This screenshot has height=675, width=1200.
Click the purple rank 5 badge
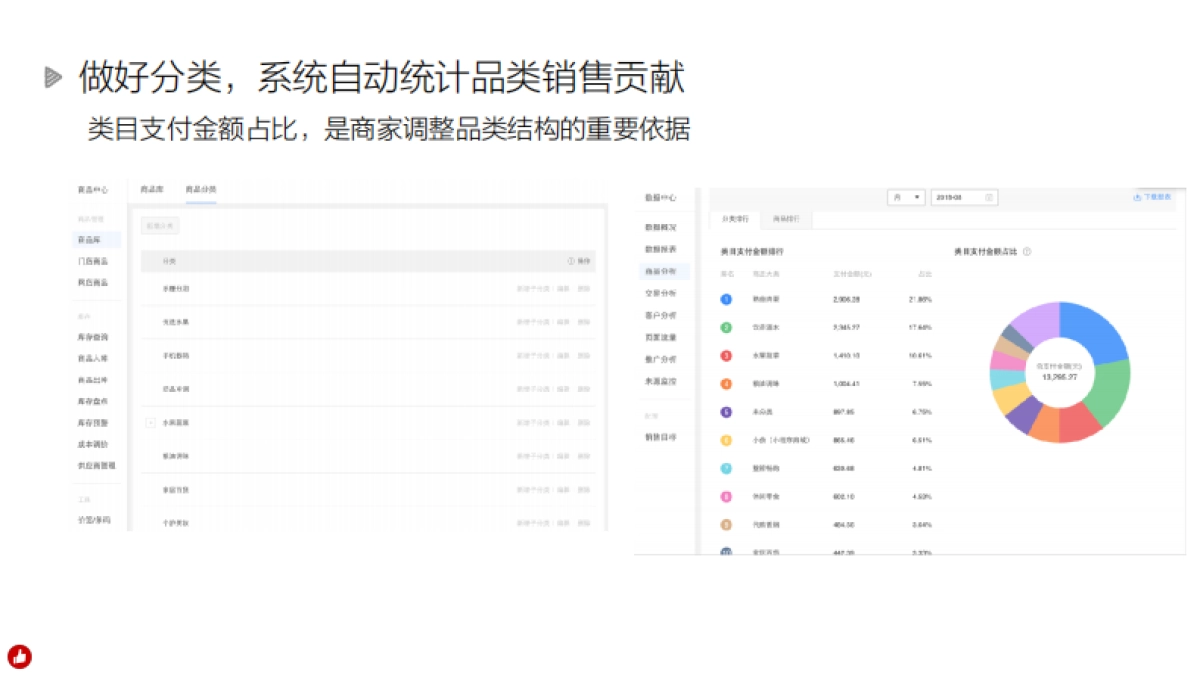tap(726, 411)
